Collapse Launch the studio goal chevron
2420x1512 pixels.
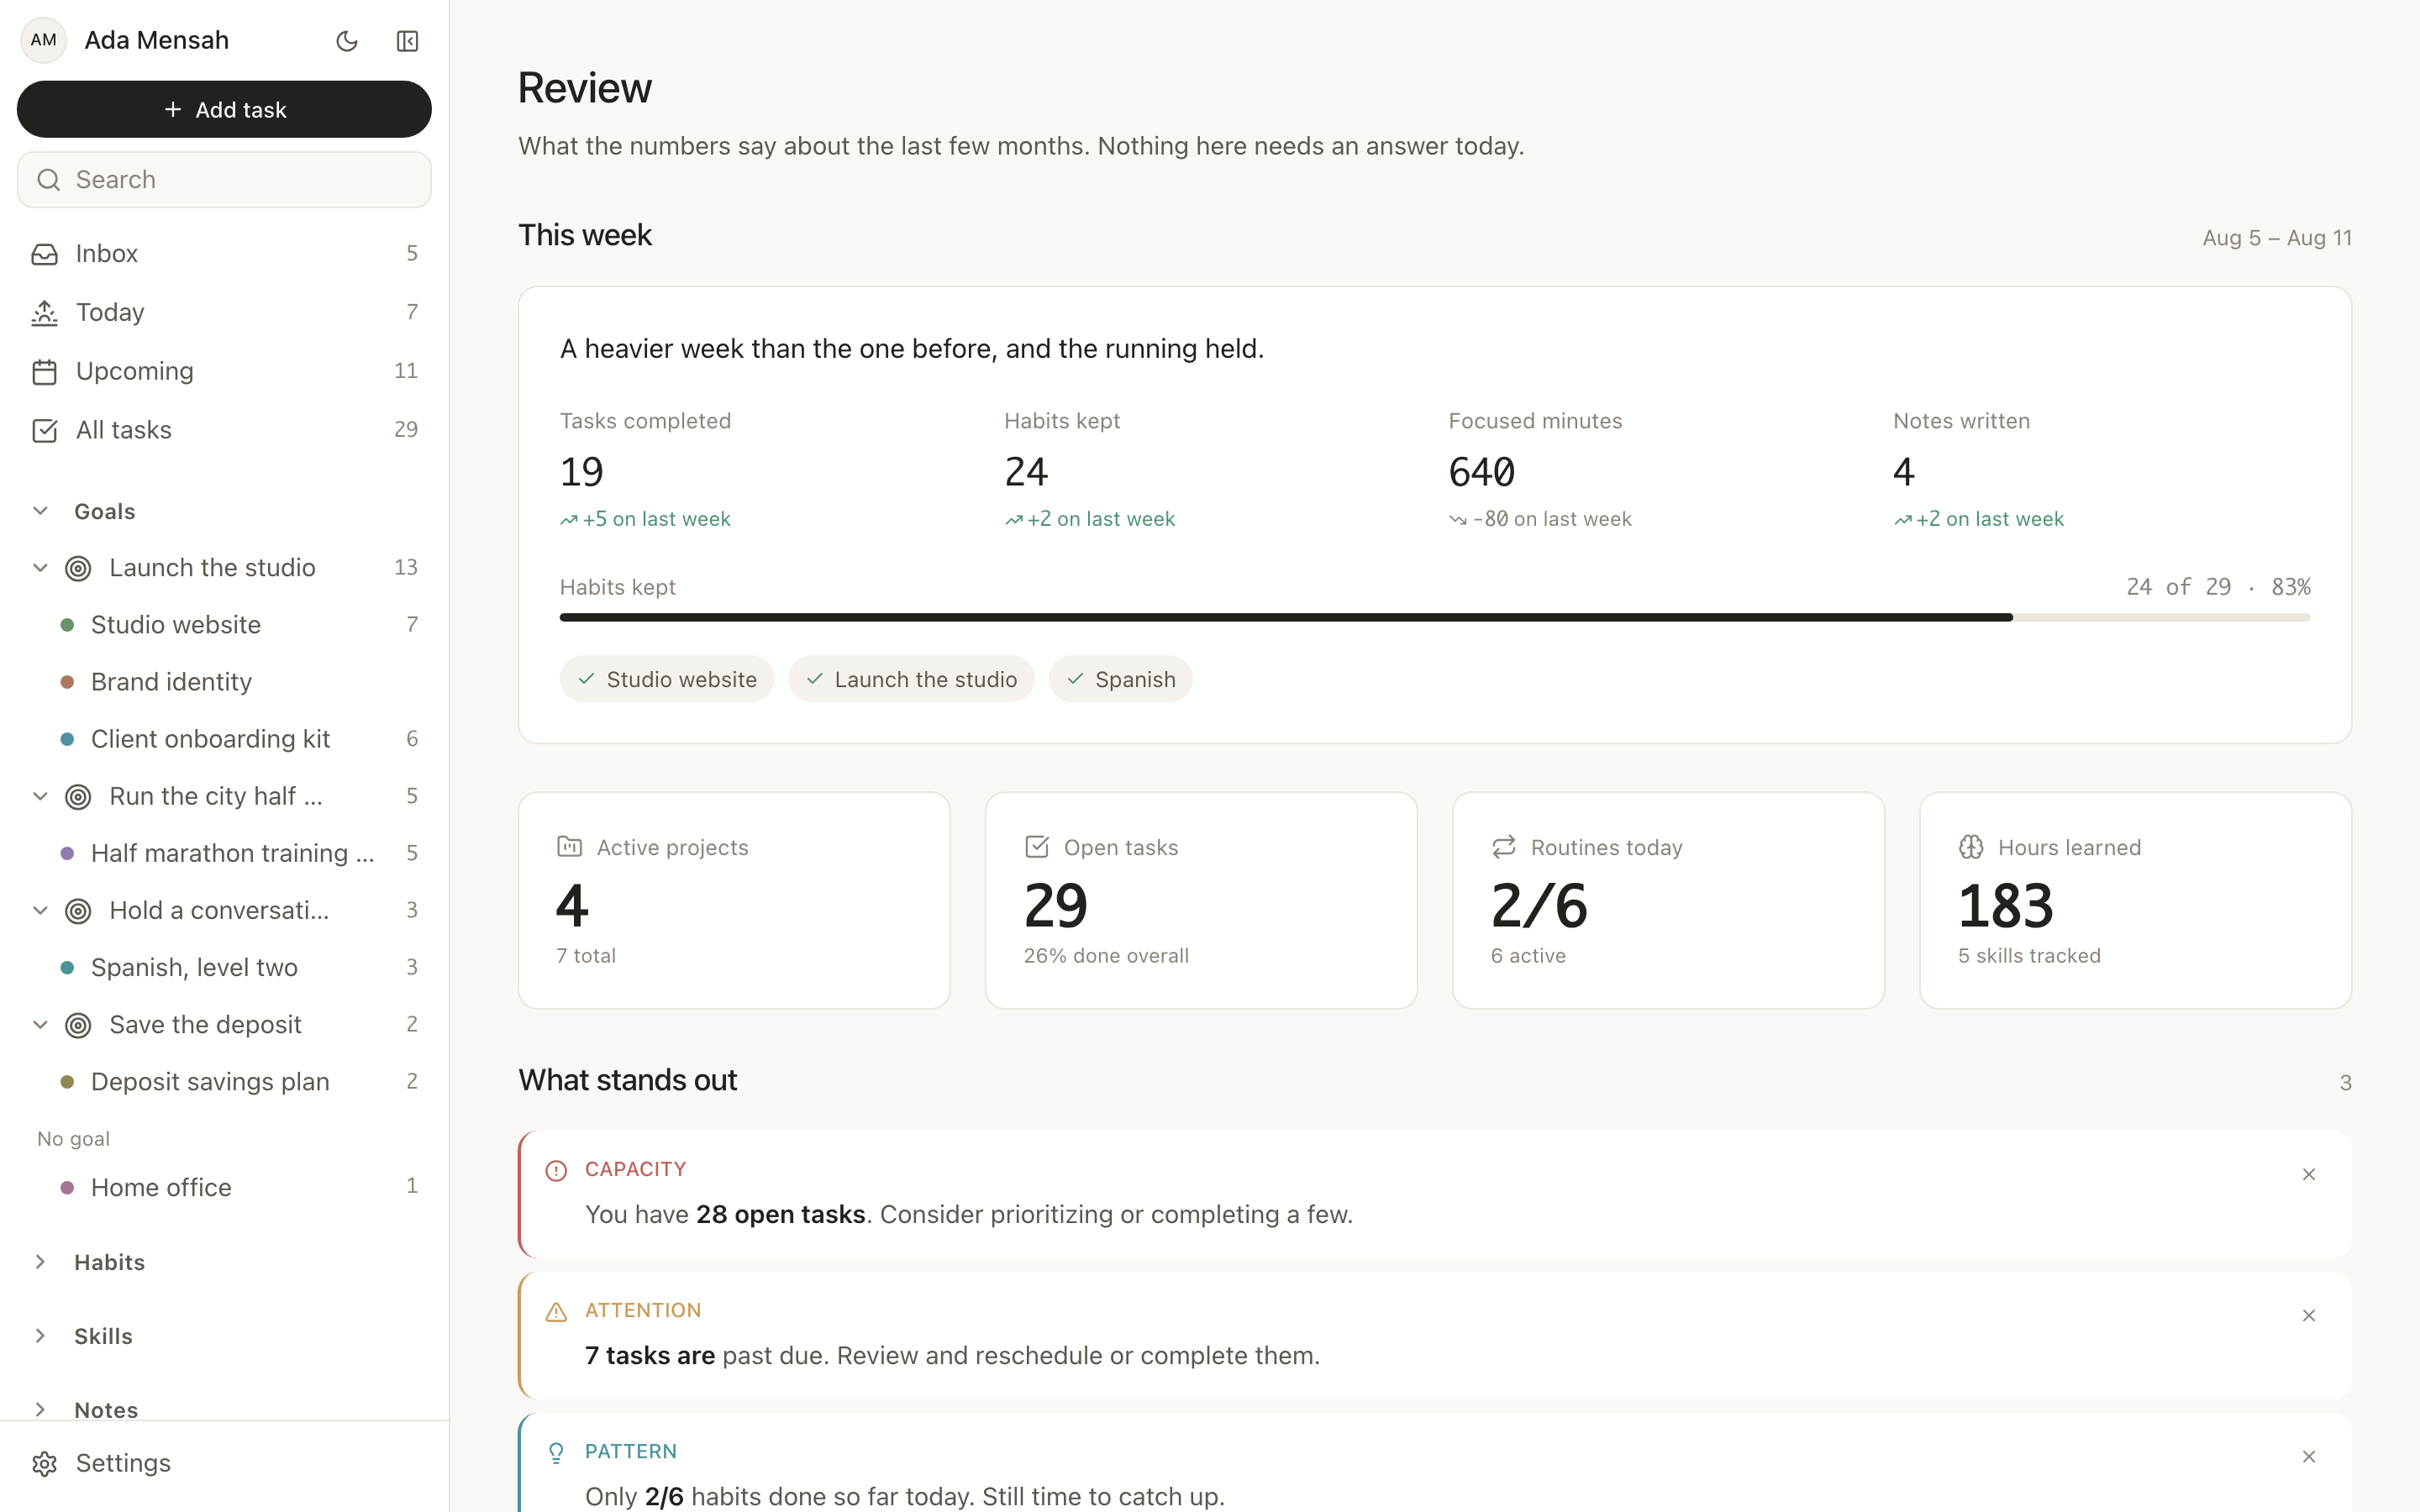click(40, 568)
